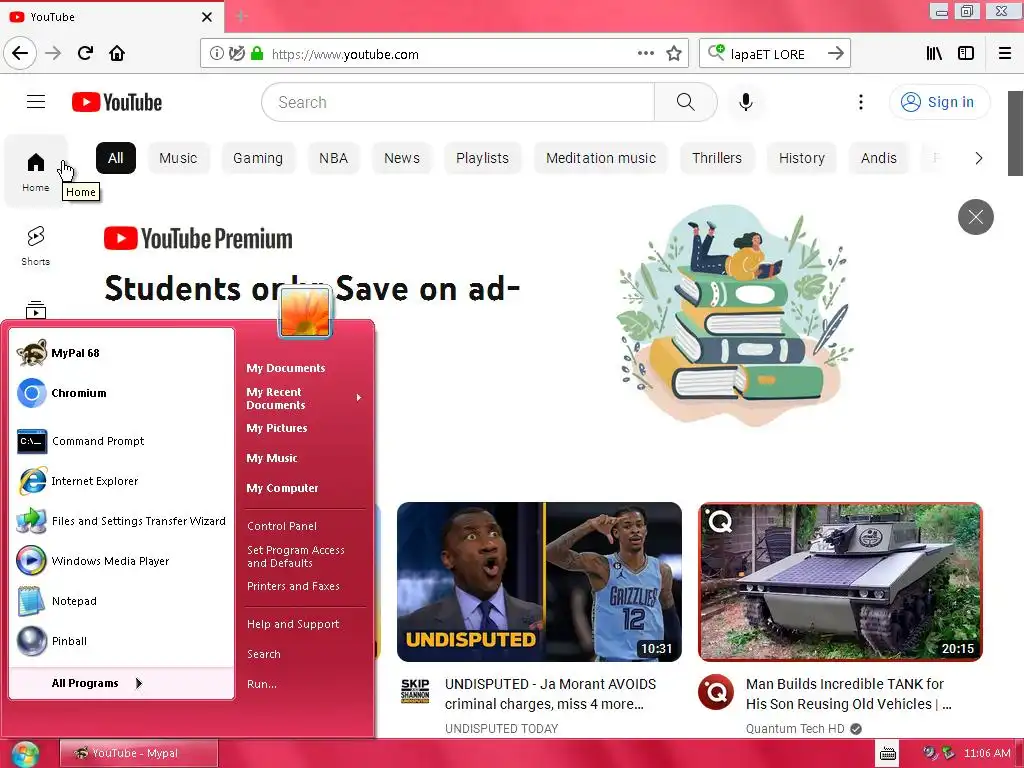Click the green padlock security icon

(x=257, y=54)
